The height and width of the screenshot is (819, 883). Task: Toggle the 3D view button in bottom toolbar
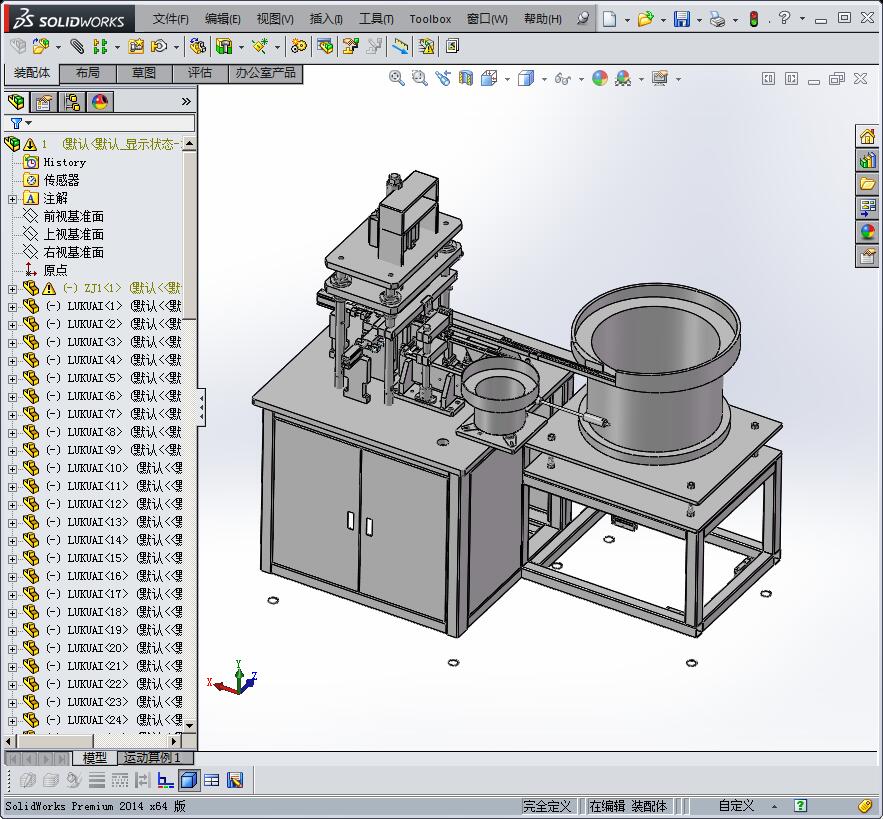click(x=189, y=780)
